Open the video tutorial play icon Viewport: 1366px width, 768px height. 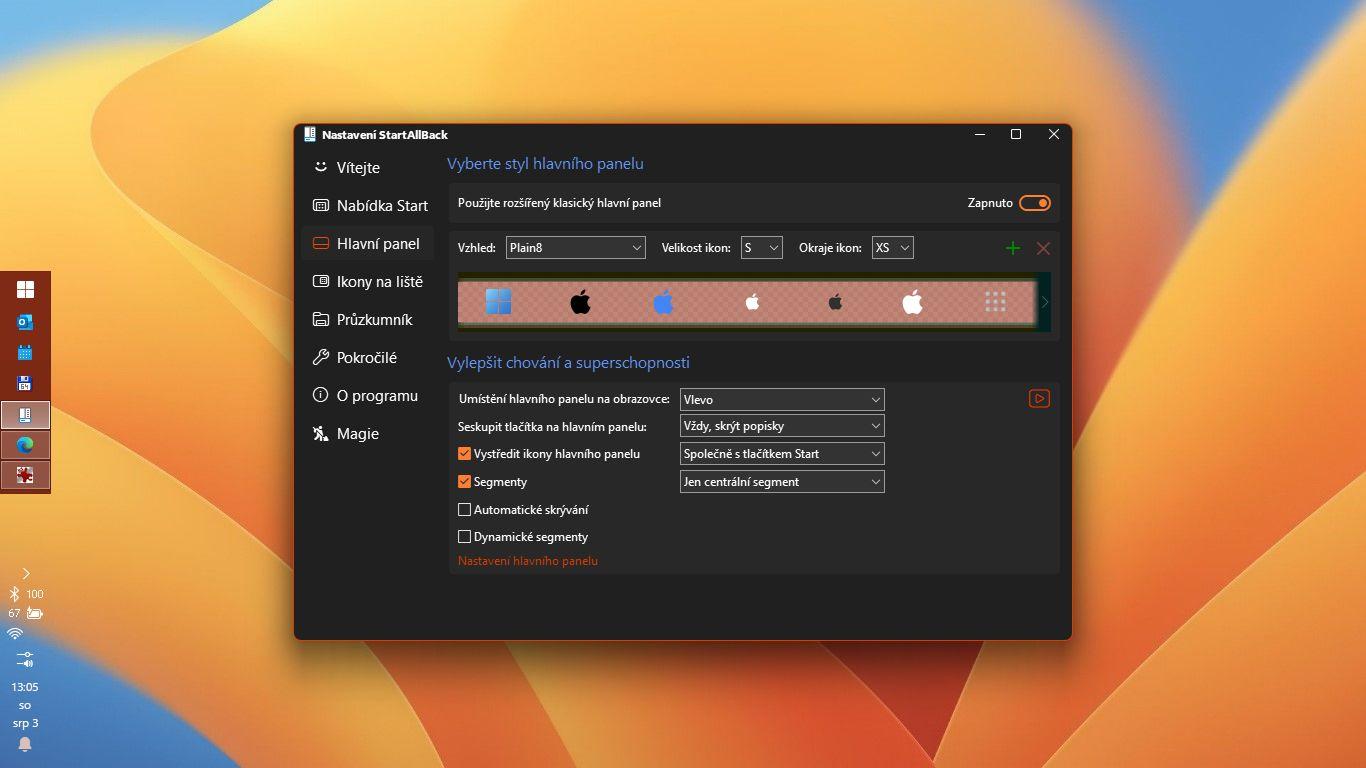click(x=1039, y=398)
